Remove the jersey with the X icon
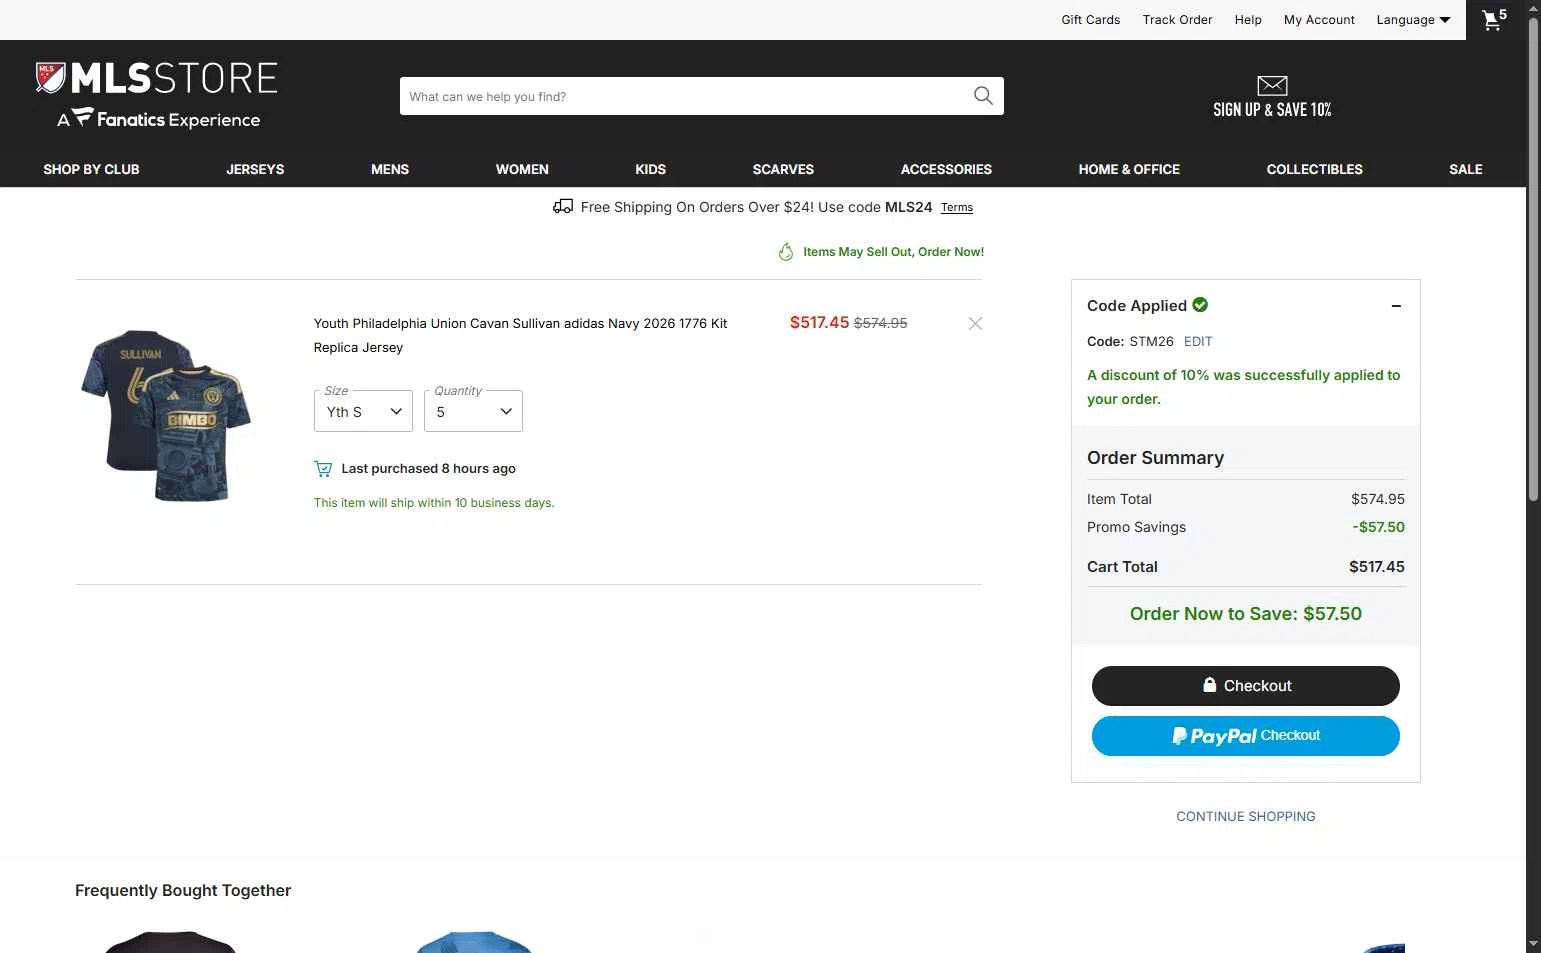The image size is (1541, 953). 975,323
